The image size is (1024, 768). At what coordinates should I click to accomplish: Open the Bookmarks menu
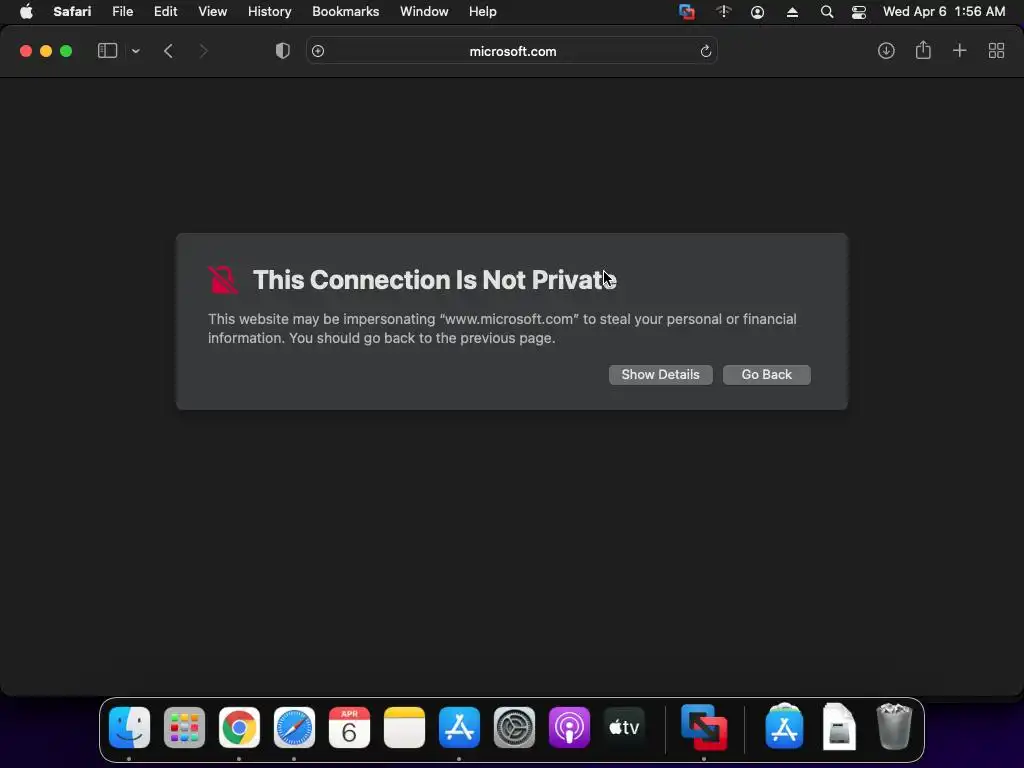coord(345,12)
